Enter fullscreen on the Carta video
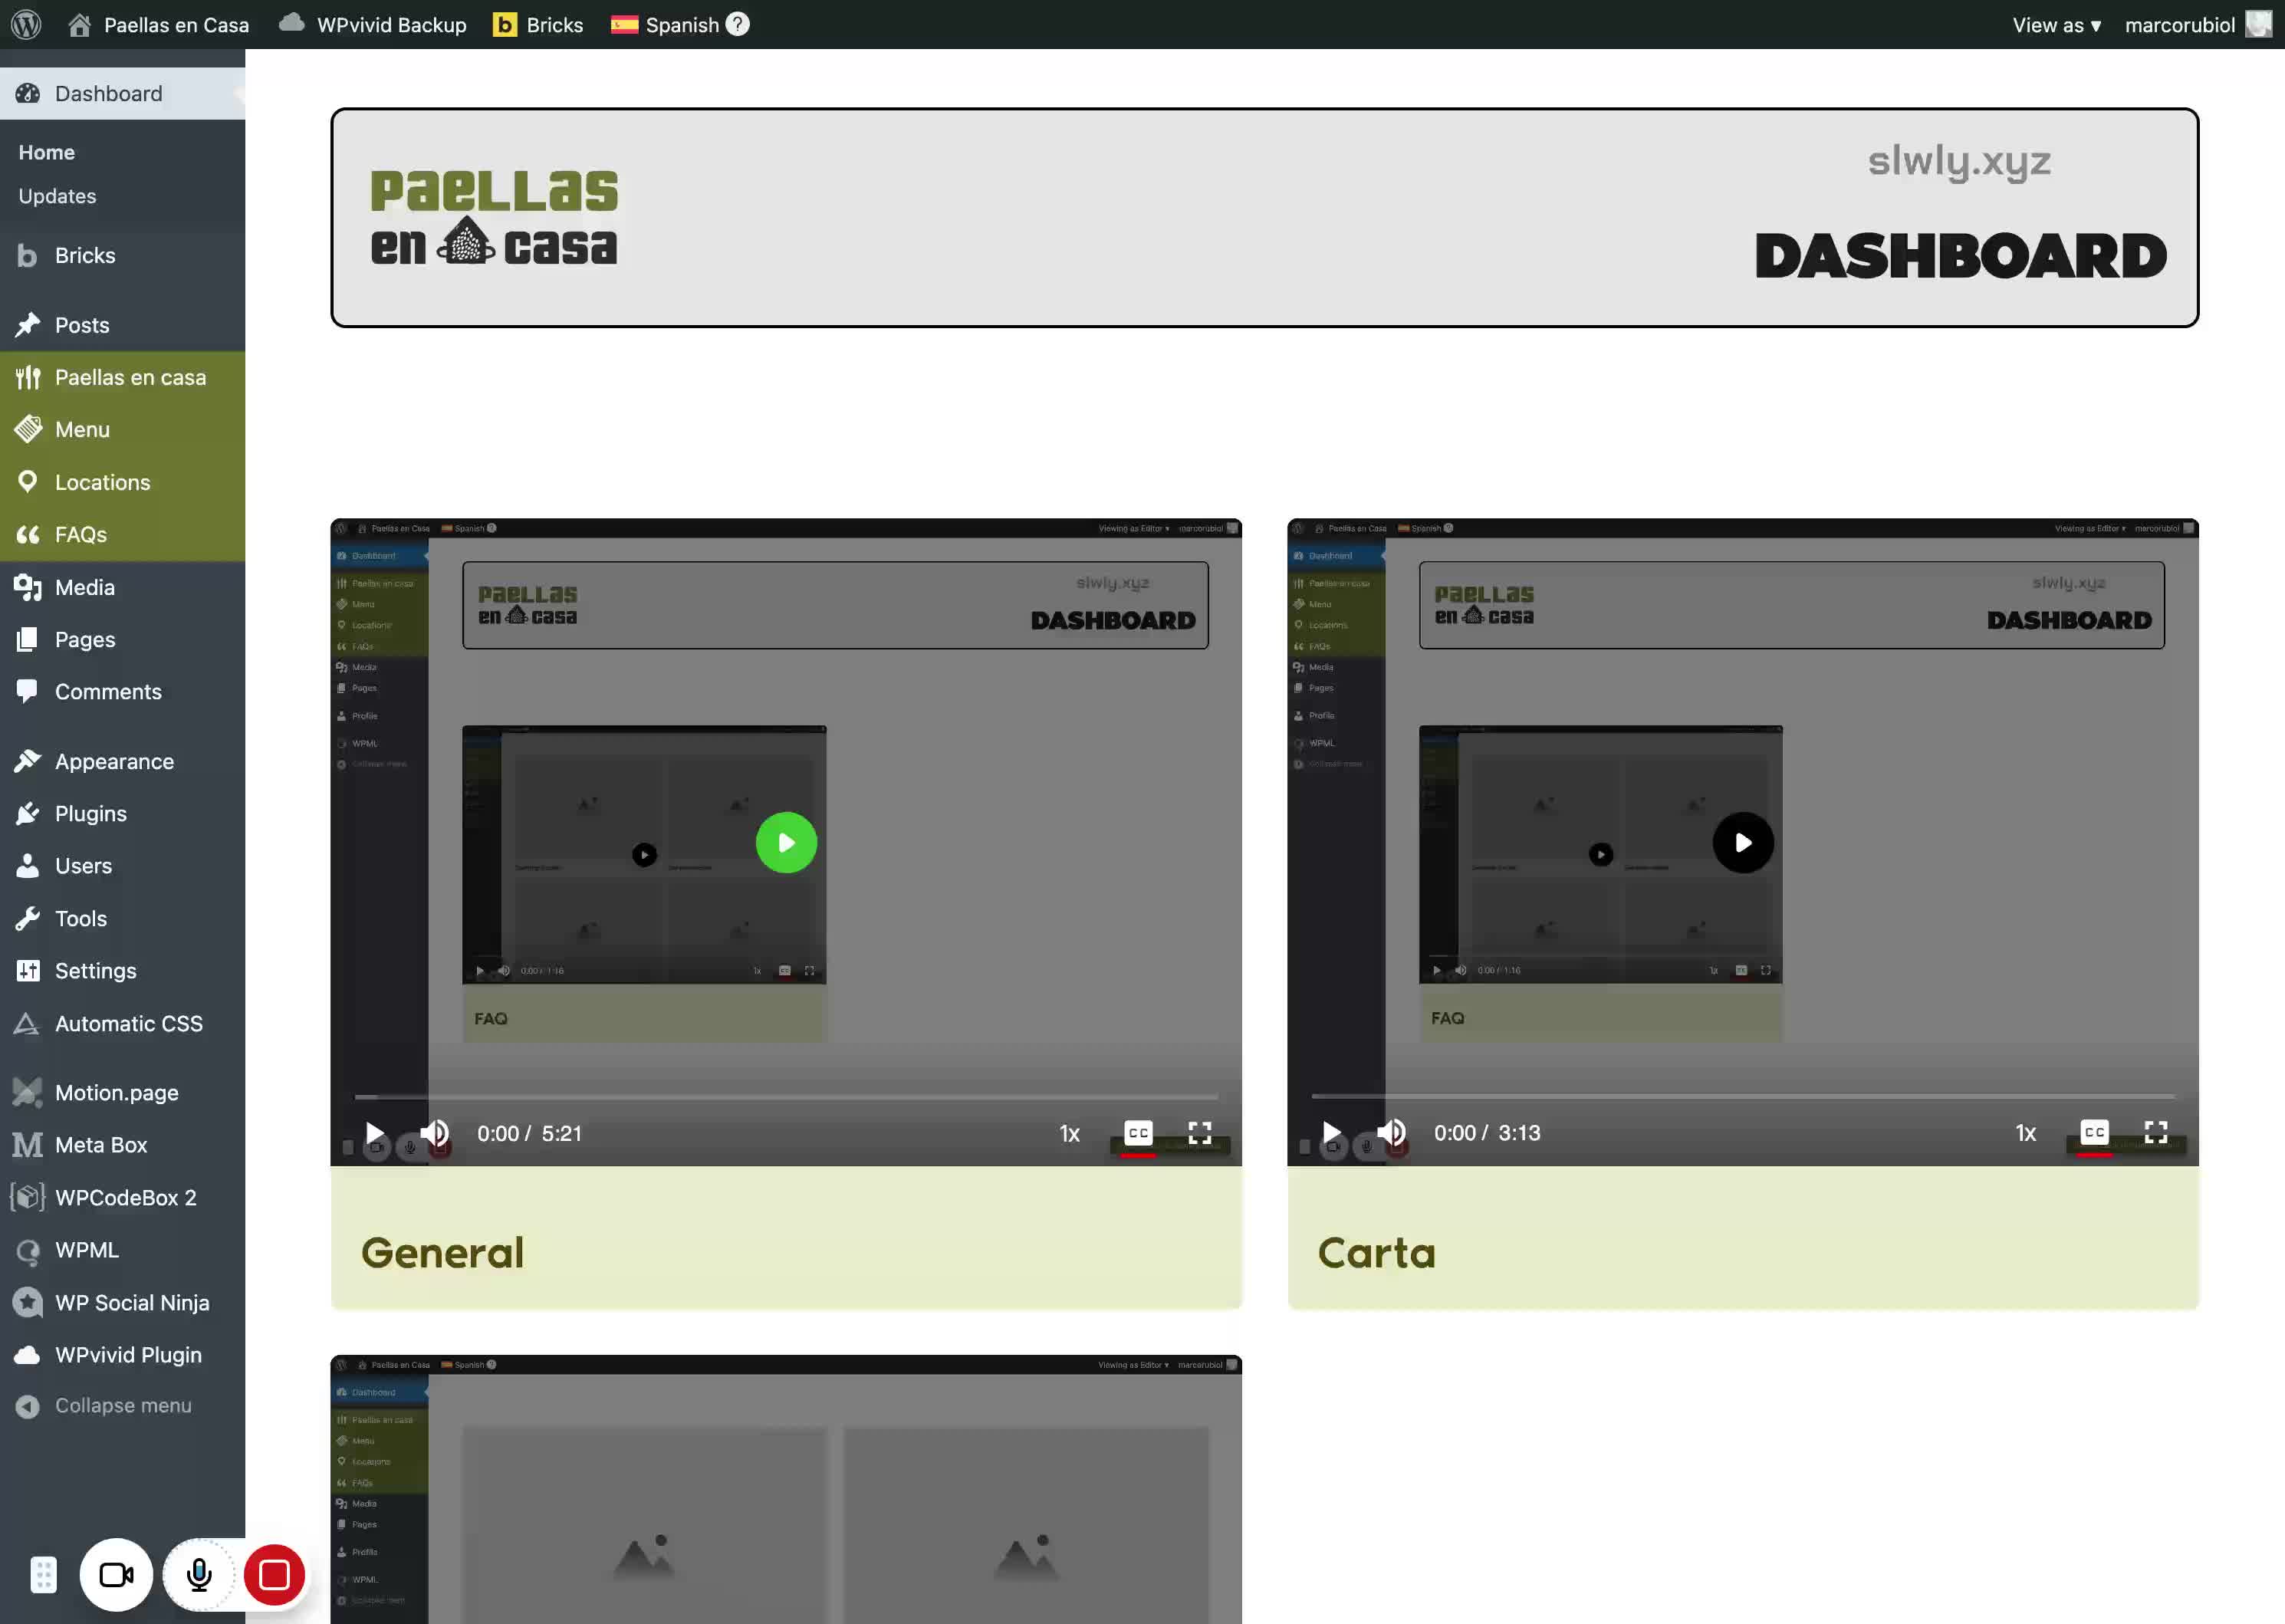This screenshot has width=2285, height=1624. click(2156, 1132)
